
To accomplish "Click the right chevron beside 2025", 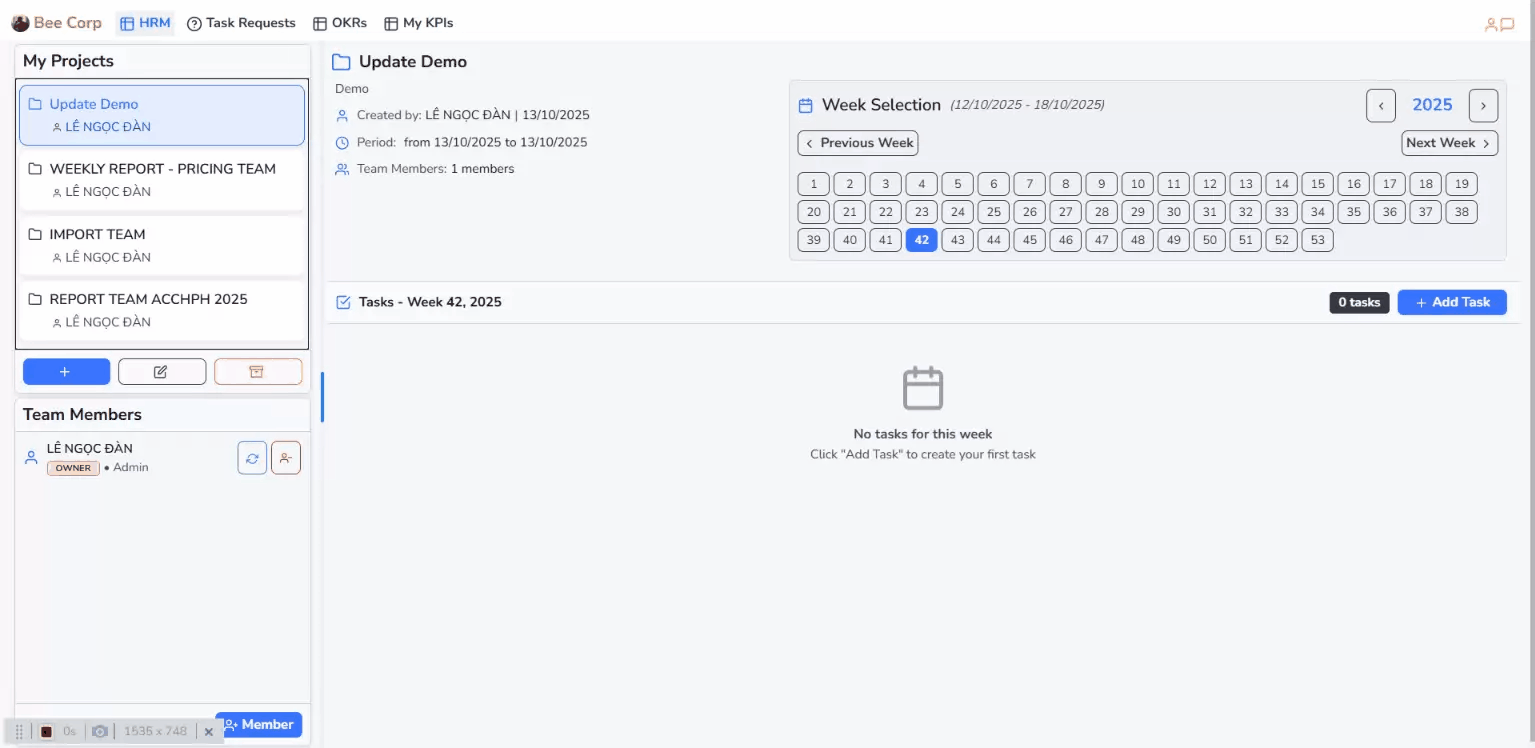I will tap(1483, 105).
